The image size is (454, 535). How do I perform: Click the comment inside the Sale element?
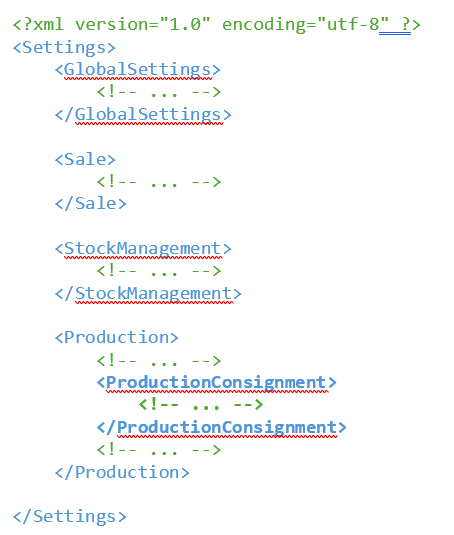(159, 181)
